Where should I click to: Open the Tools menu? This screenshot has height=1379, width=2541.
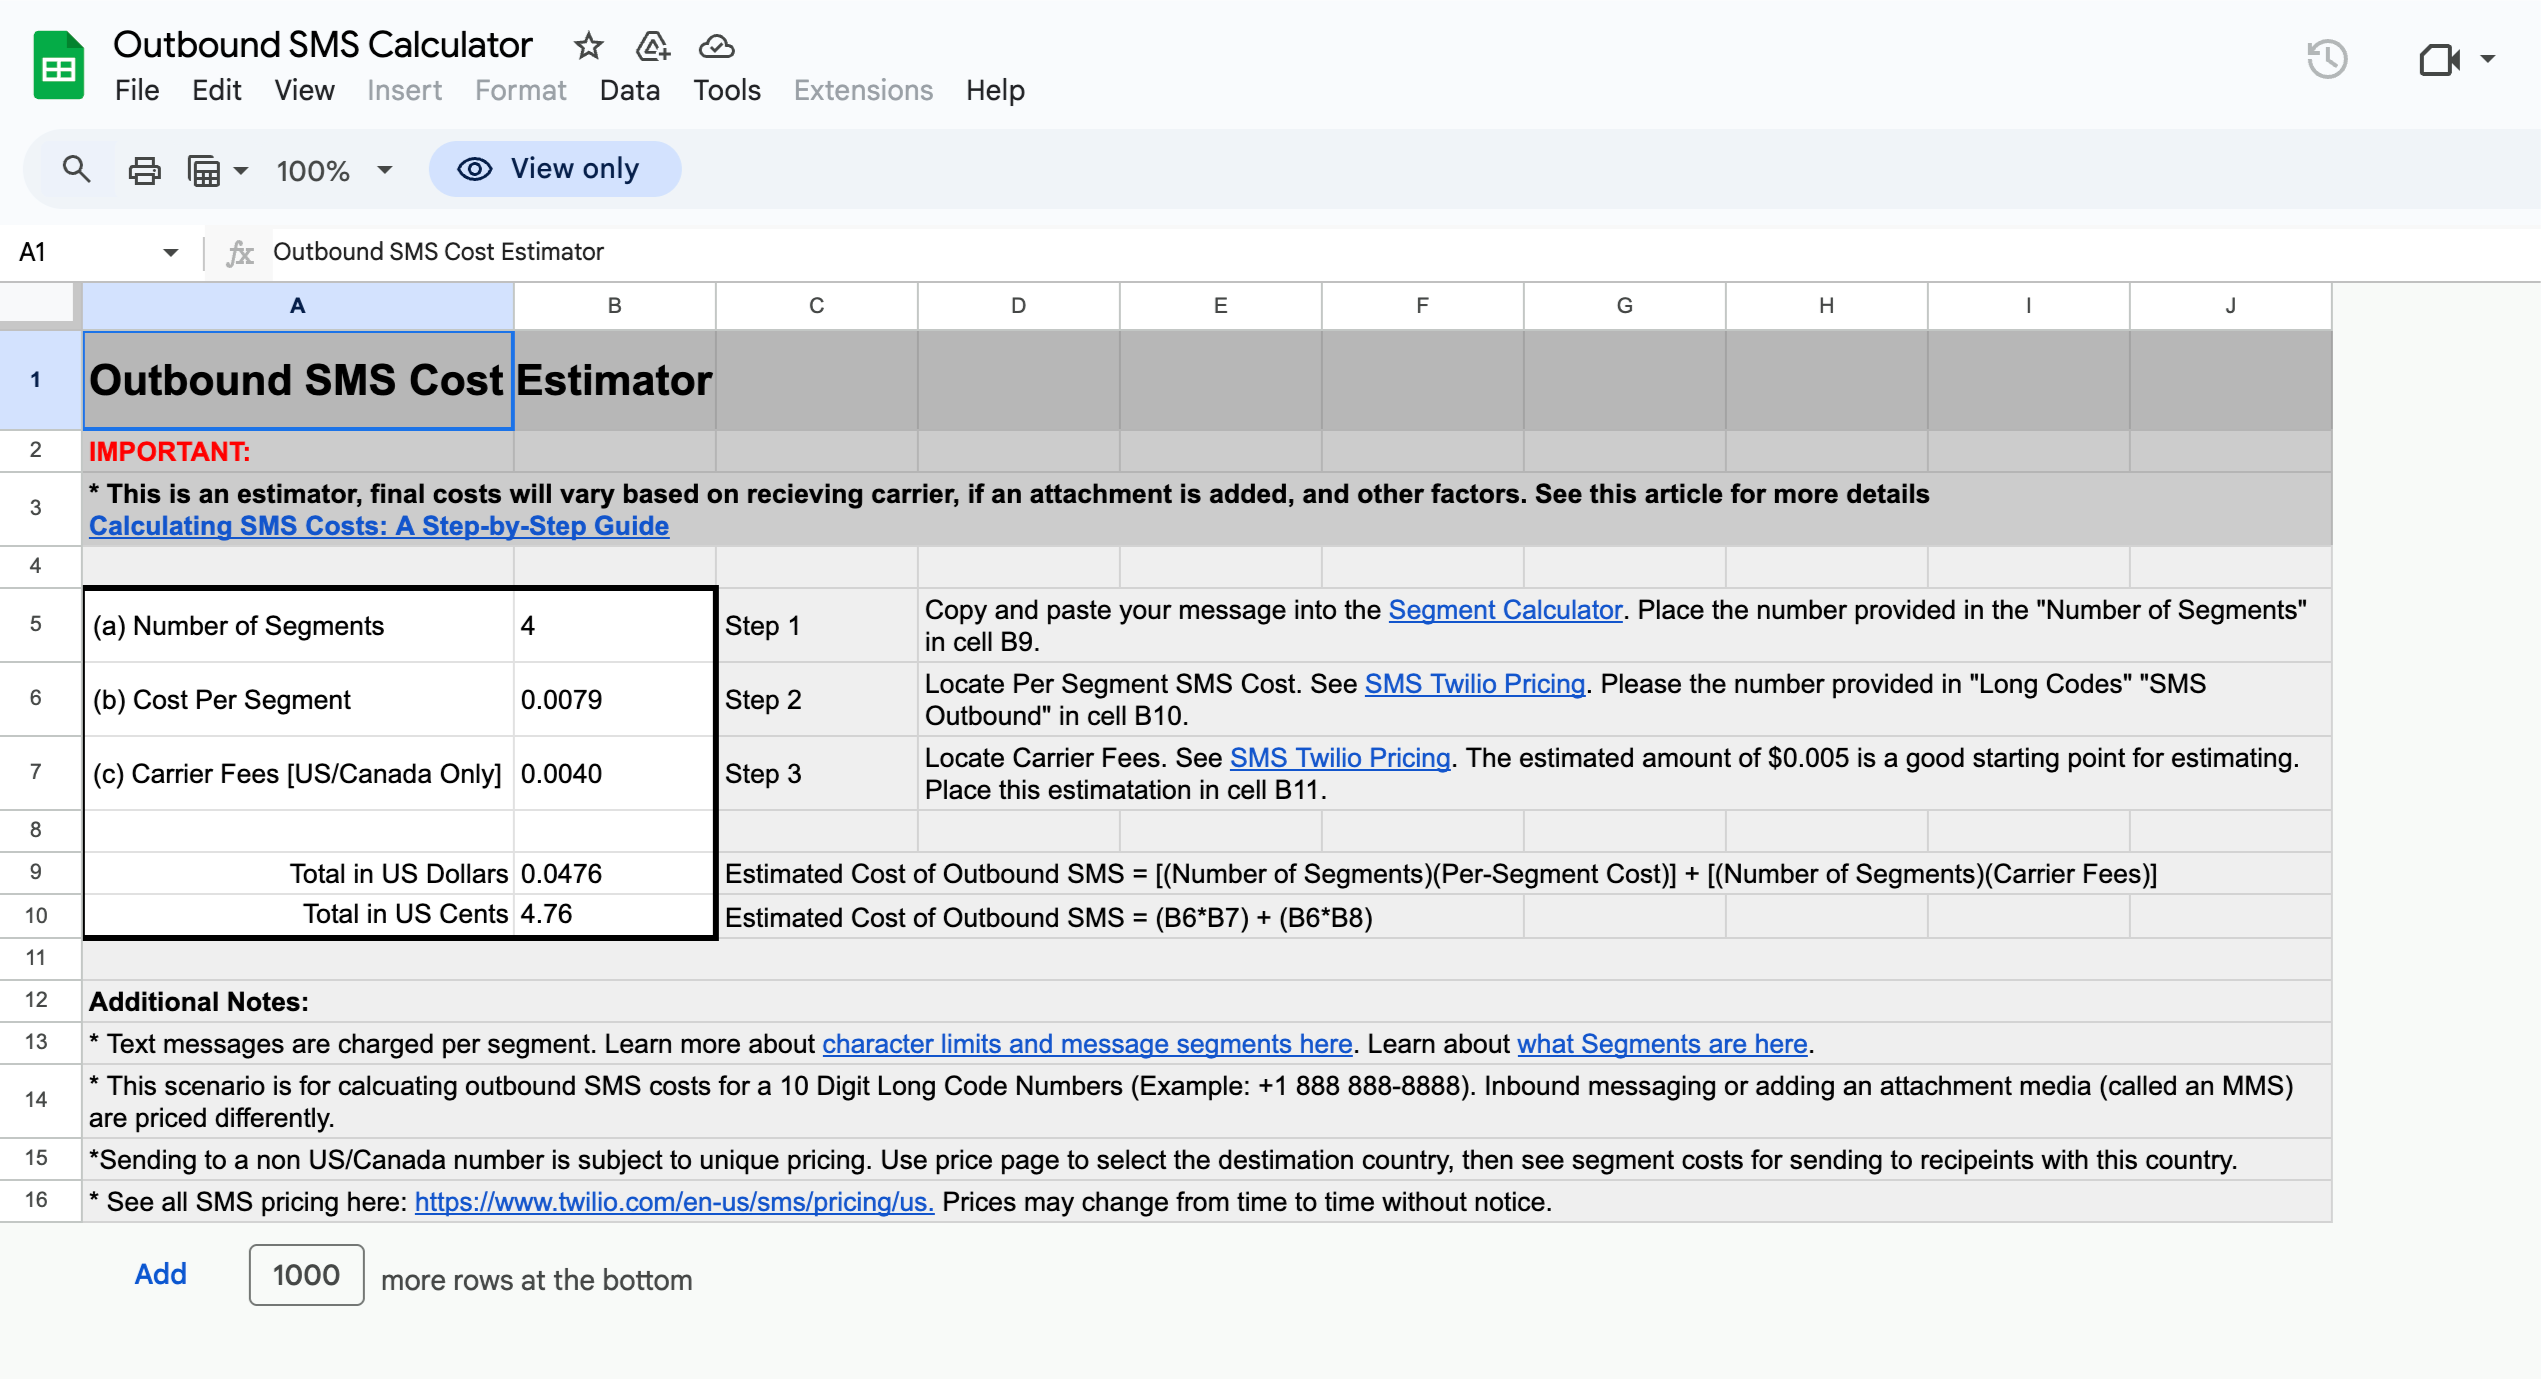coord(726,90)
